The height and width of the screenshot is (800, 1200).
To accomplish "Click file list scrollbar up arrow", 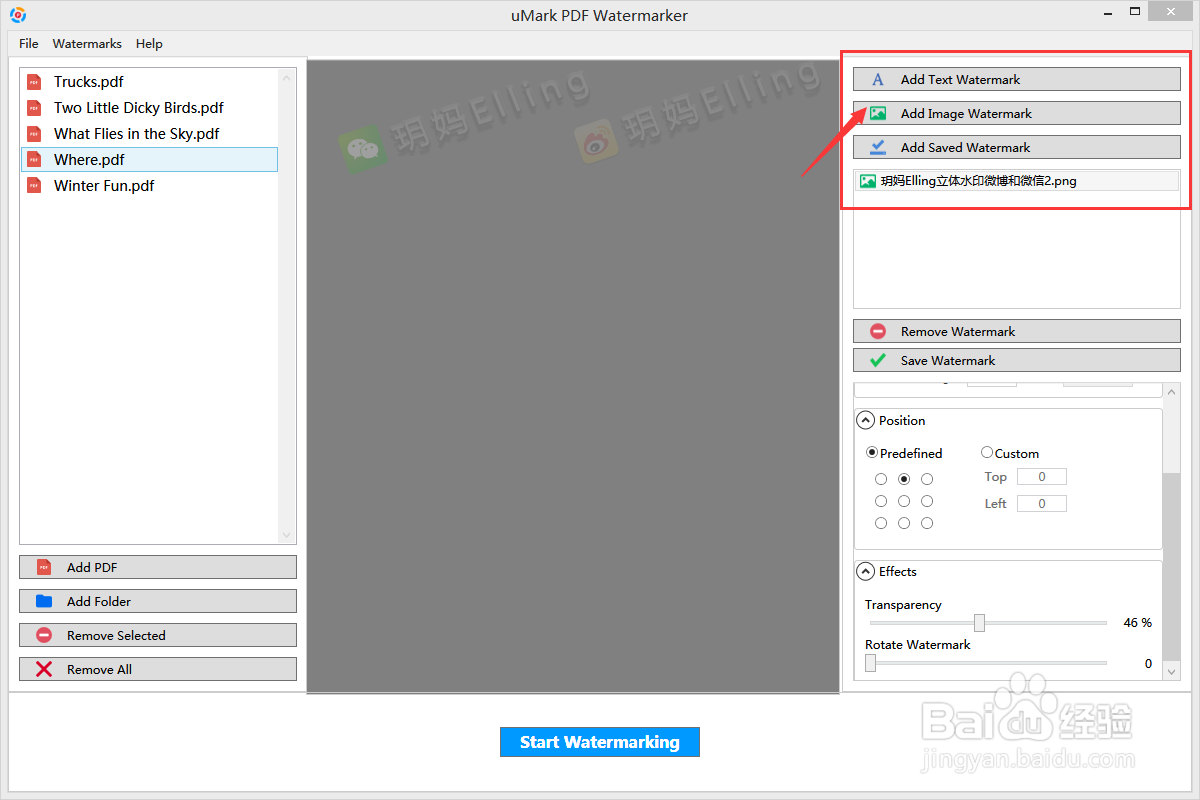I will [x=288, y=77].
